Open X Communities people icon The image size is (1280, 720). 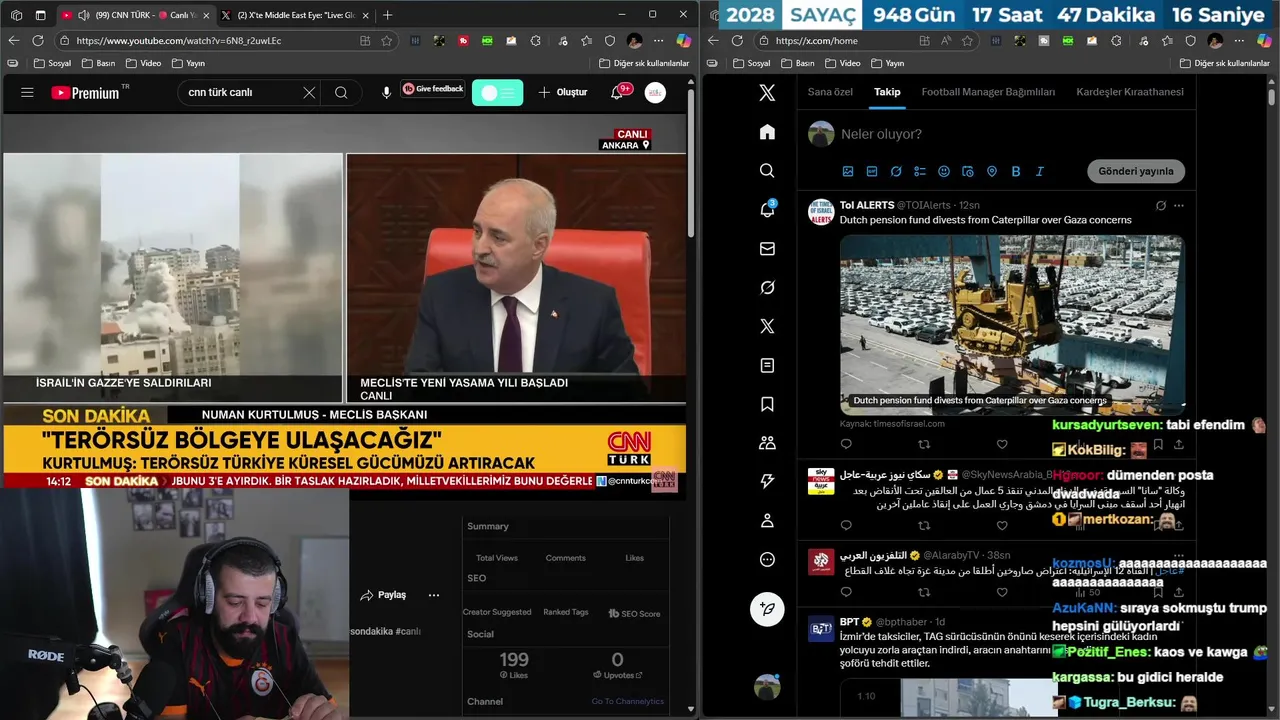pos(767,443)
